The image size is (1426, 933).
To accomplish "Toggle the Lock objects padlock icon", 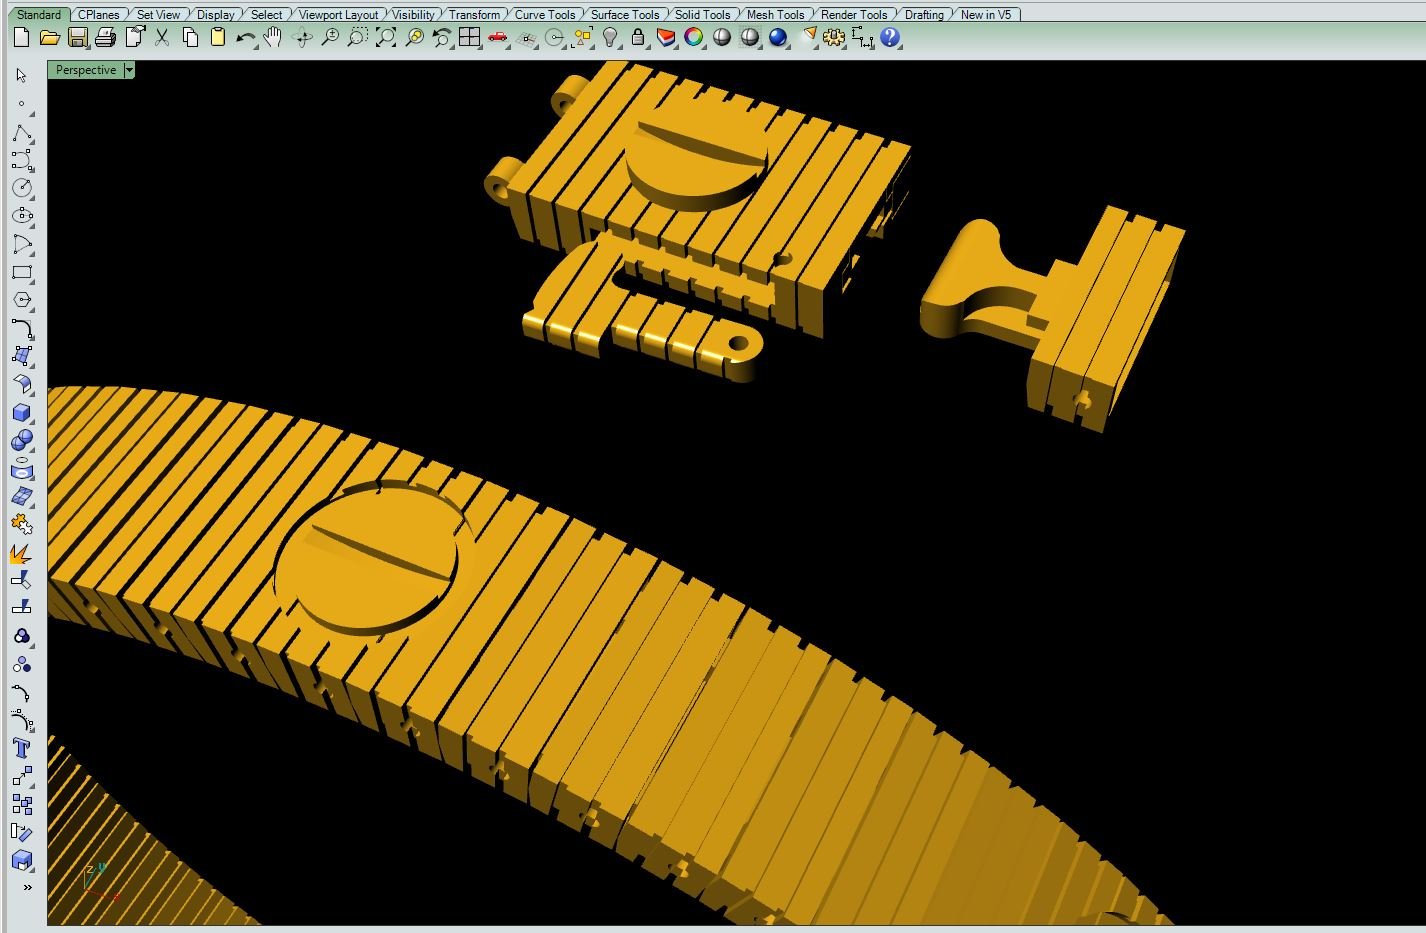I will [638, 38].
